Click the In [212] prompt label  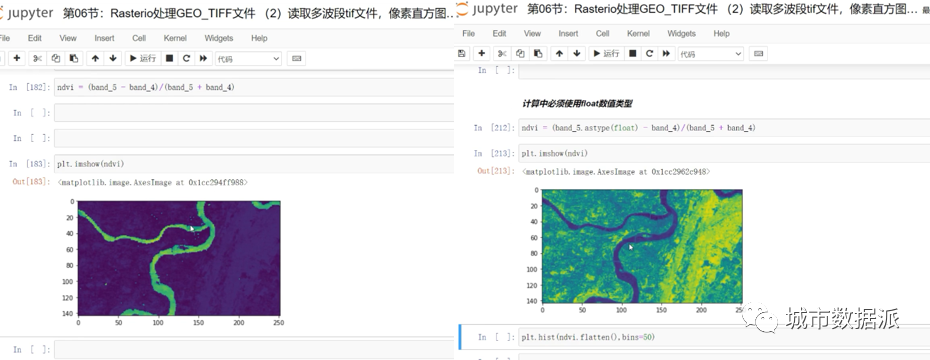[495, 128]
